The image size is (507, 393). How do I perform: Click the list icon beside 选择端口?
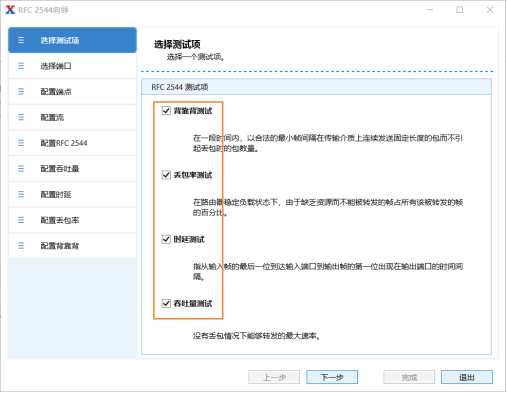point(21,66)
